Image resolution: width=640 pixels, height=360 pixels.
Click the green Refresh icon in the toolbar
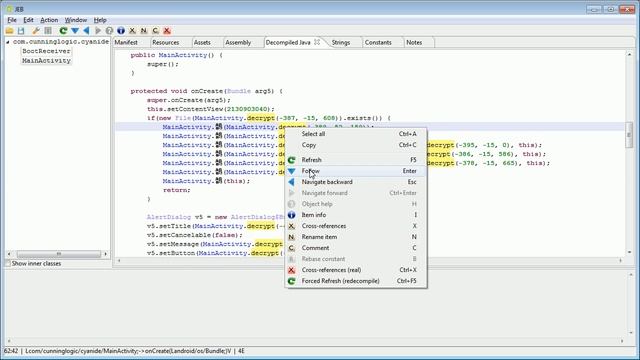tap(63, 31)
